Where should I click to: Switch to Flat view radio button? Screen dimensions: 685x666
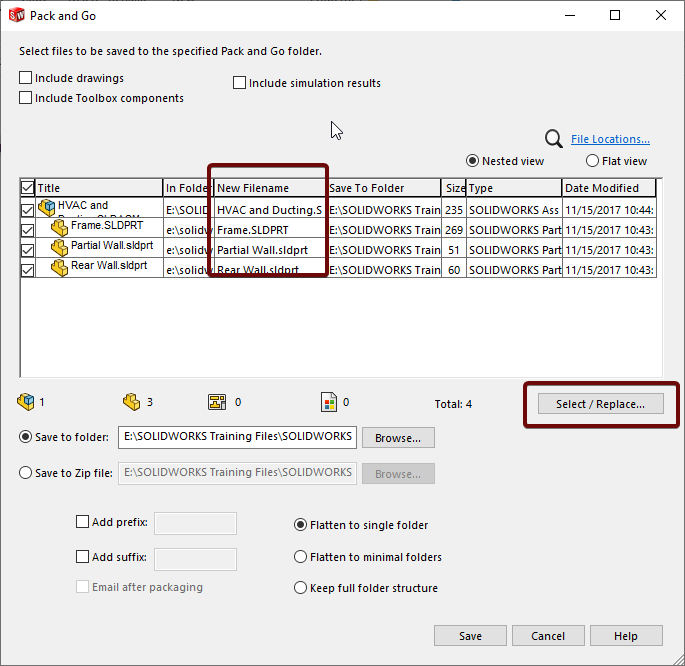coord(592,161)
